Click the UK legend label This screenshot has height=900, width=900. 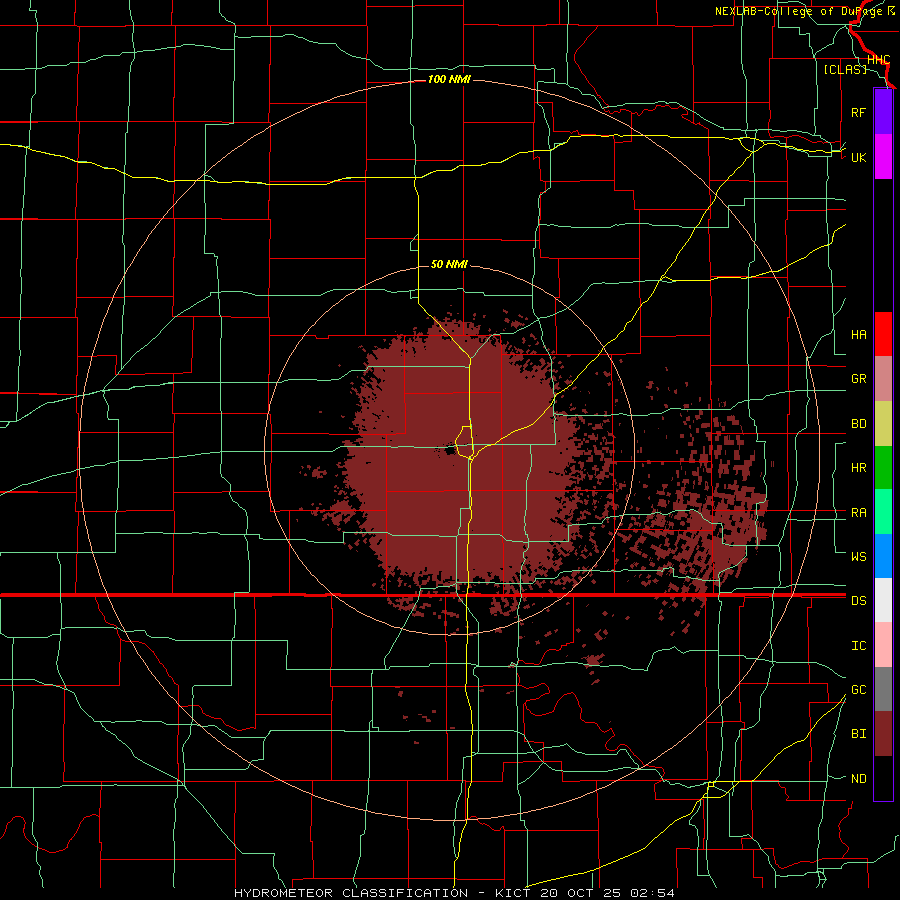(858, 157)
